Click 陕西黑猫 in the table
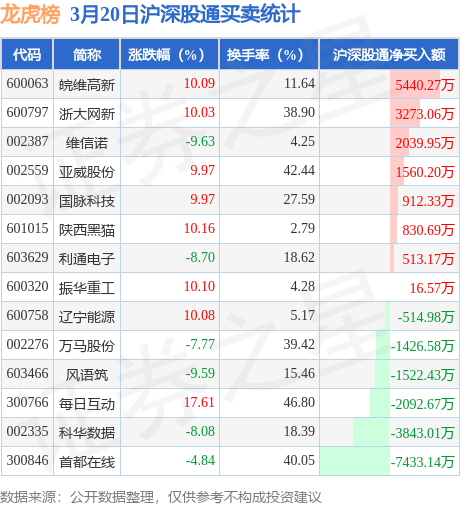This screenshot has width=460, height=506. coord(87,230)
